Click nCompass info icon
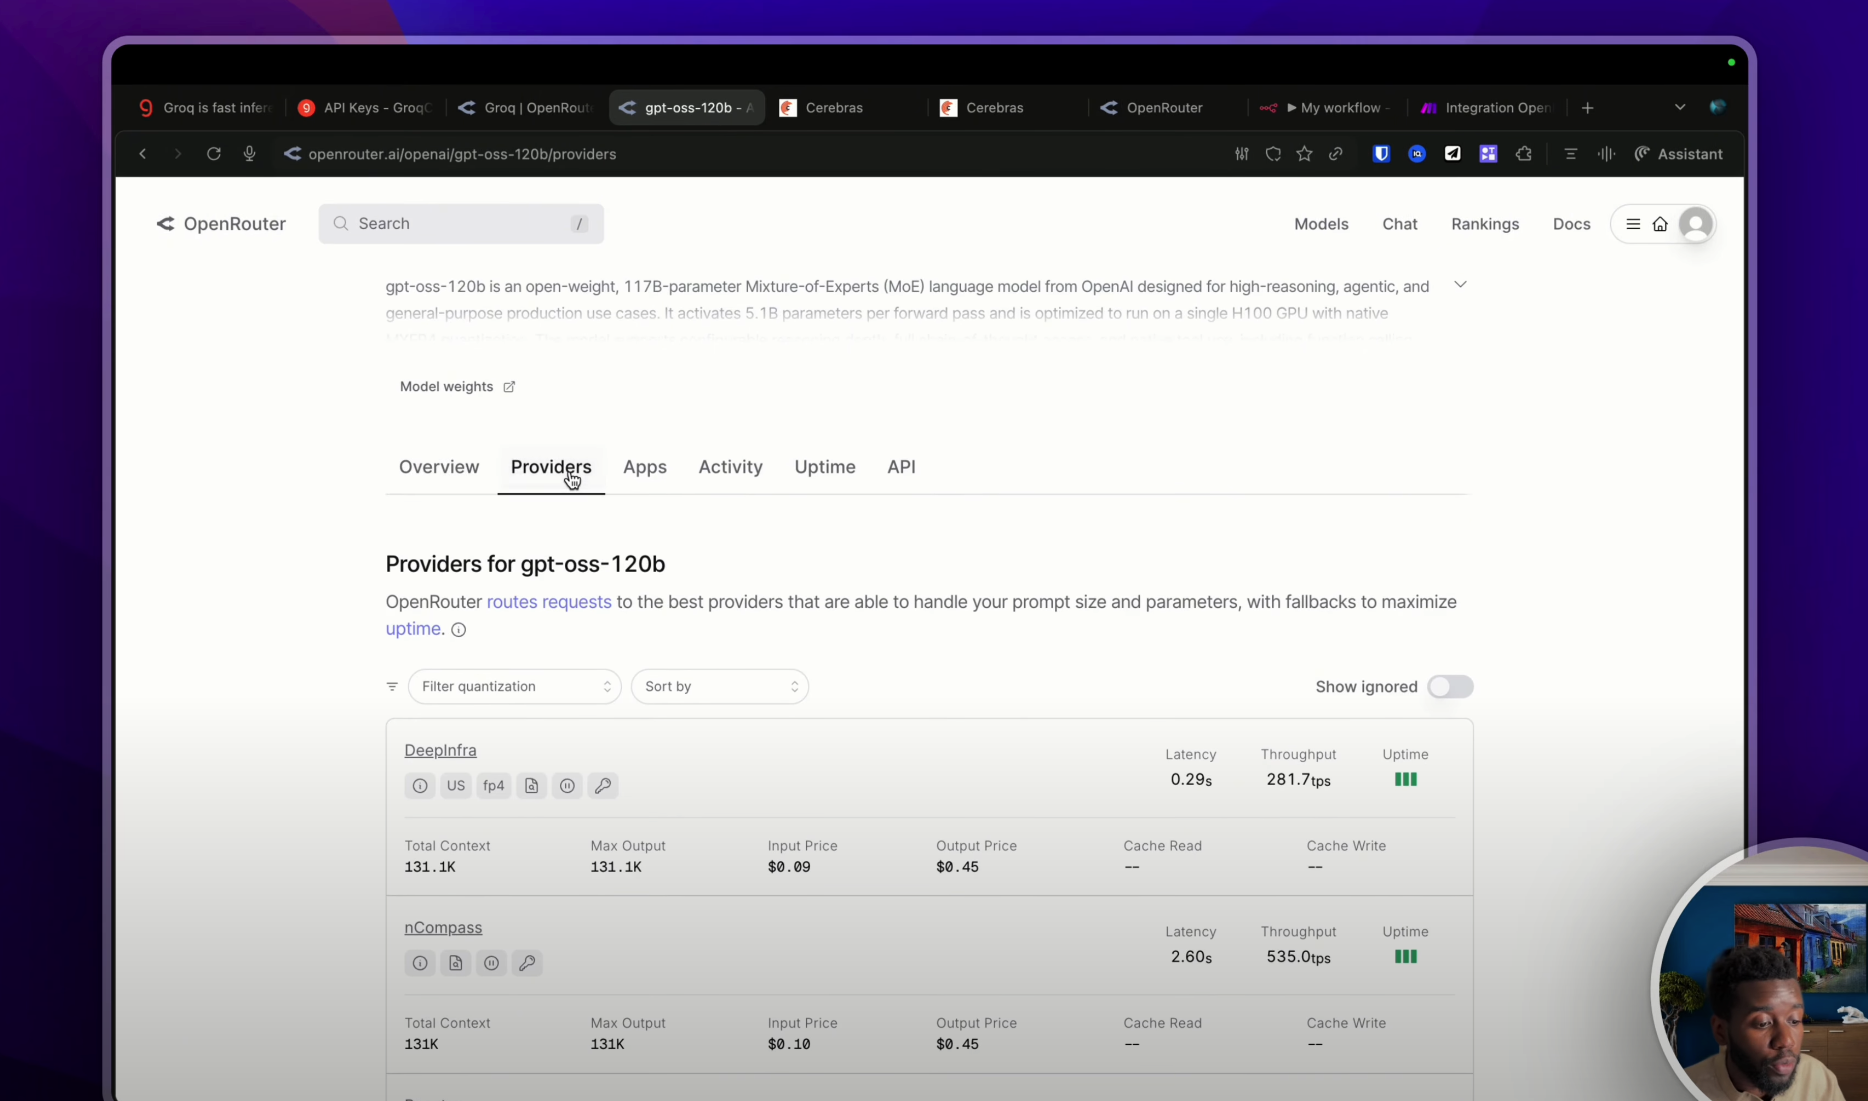The height and width of the screenshot is (1101, 1868). pos(420,963)
